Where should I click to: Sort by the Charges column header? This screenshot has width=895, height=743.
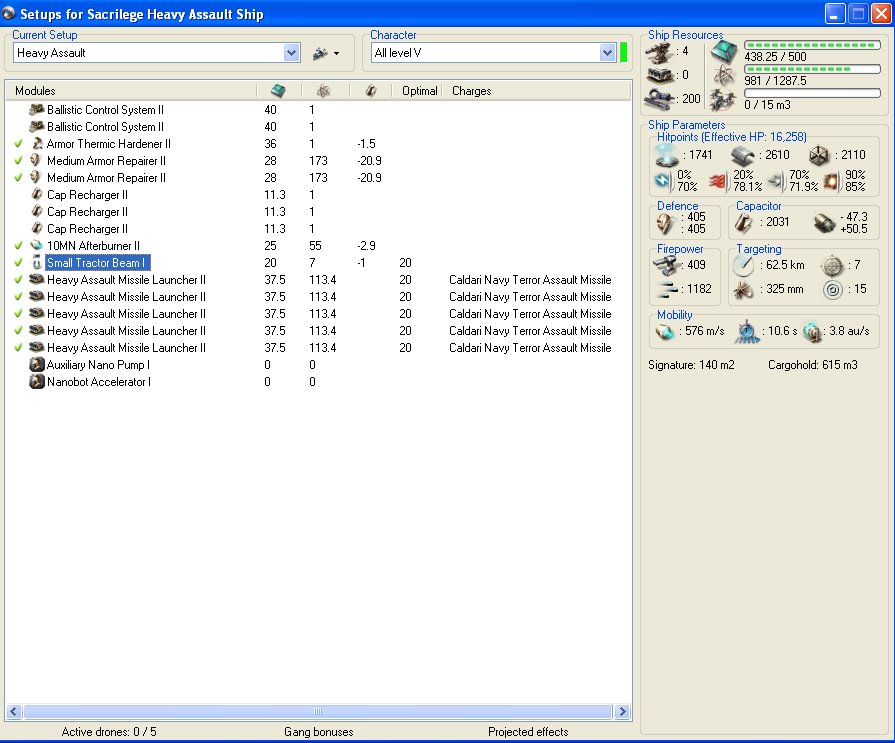pos(537,91)
